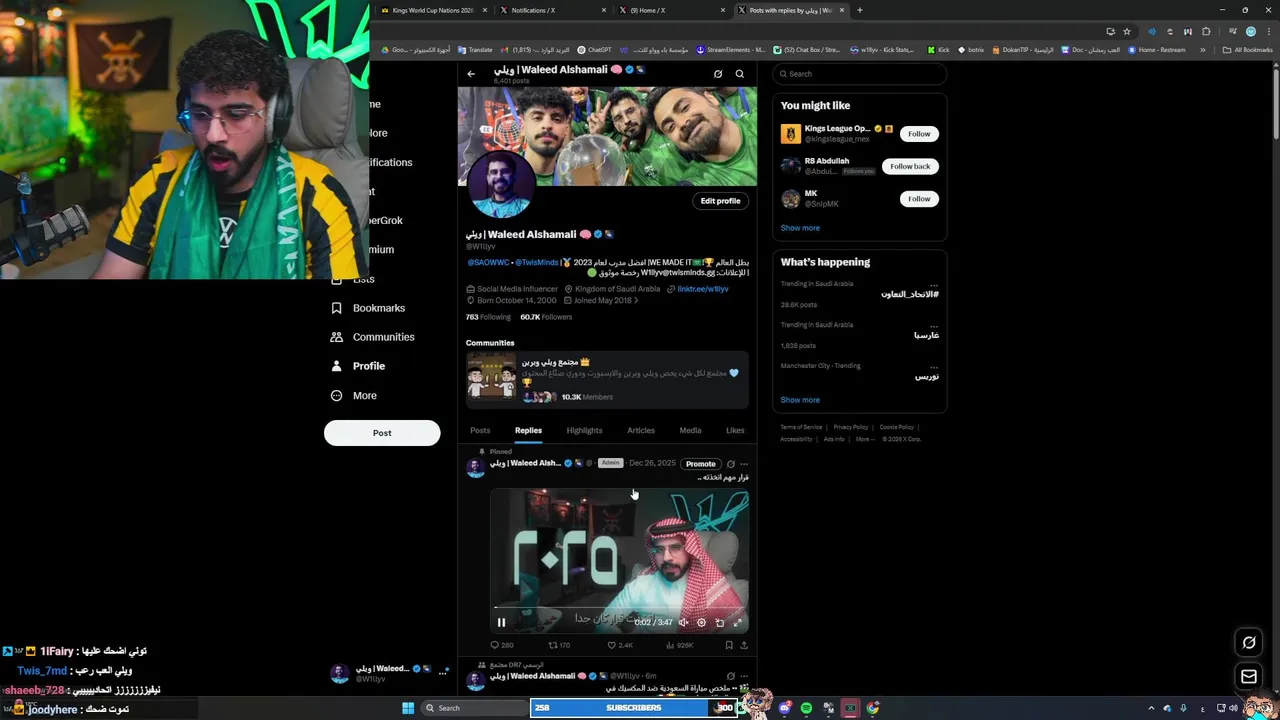Viewport: 1280px width, 720px height.
Task: Open the Bookmarks sidebar item
Action: [x=368, y=308]
